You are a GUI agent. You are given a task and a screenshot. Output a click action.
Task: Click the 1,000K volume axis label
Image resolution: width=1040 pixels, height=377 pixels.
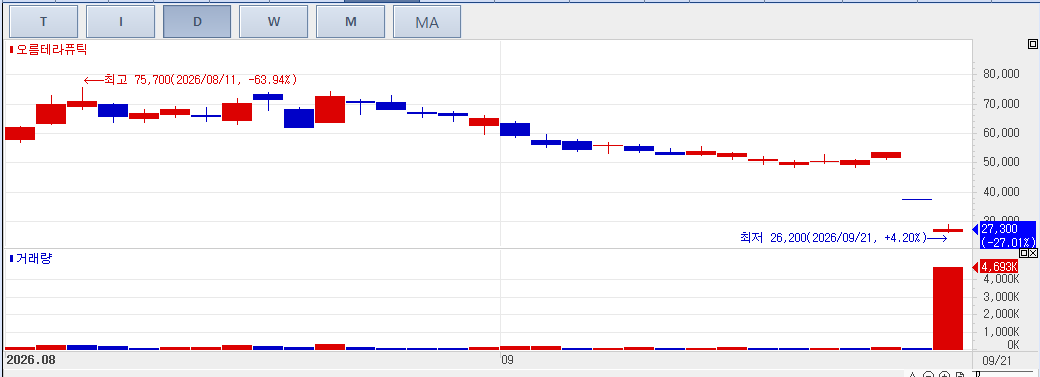coord(1002,331)
